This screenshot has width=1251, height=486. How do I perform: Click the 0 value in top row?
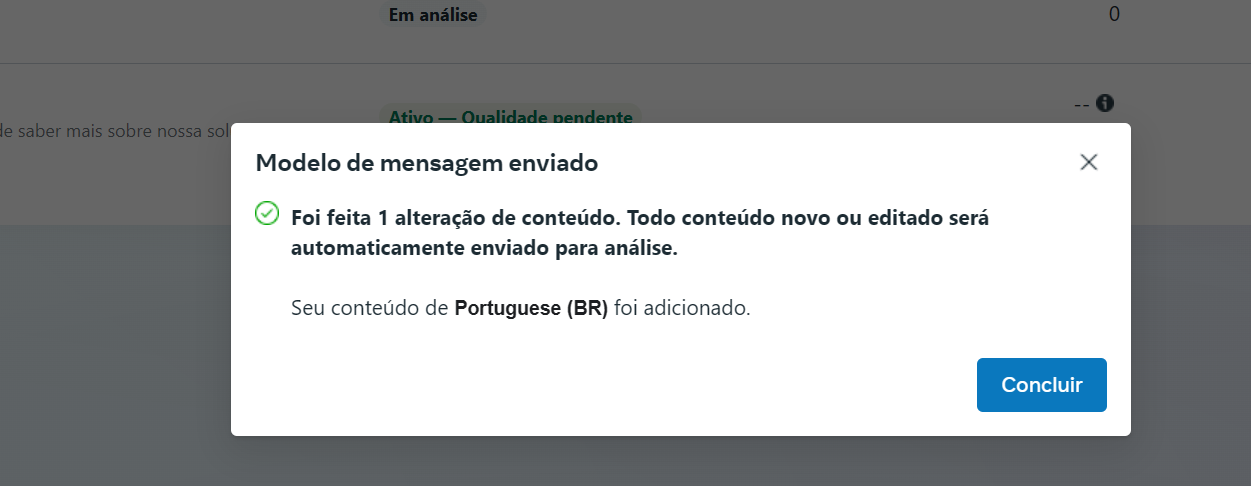pos(1114,14)
